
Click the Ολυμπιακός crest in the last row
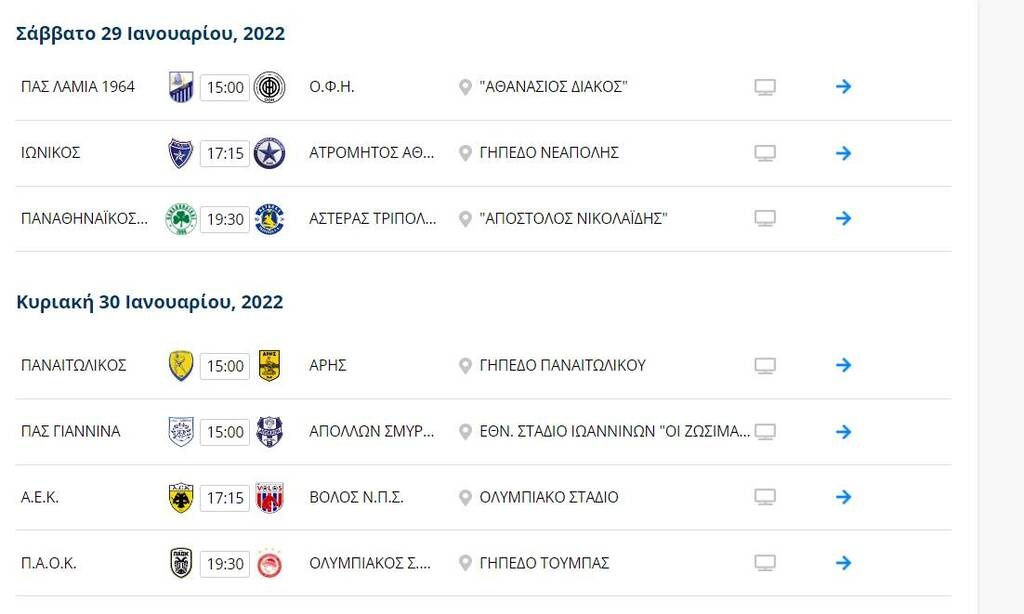click(x=268, y=563)
